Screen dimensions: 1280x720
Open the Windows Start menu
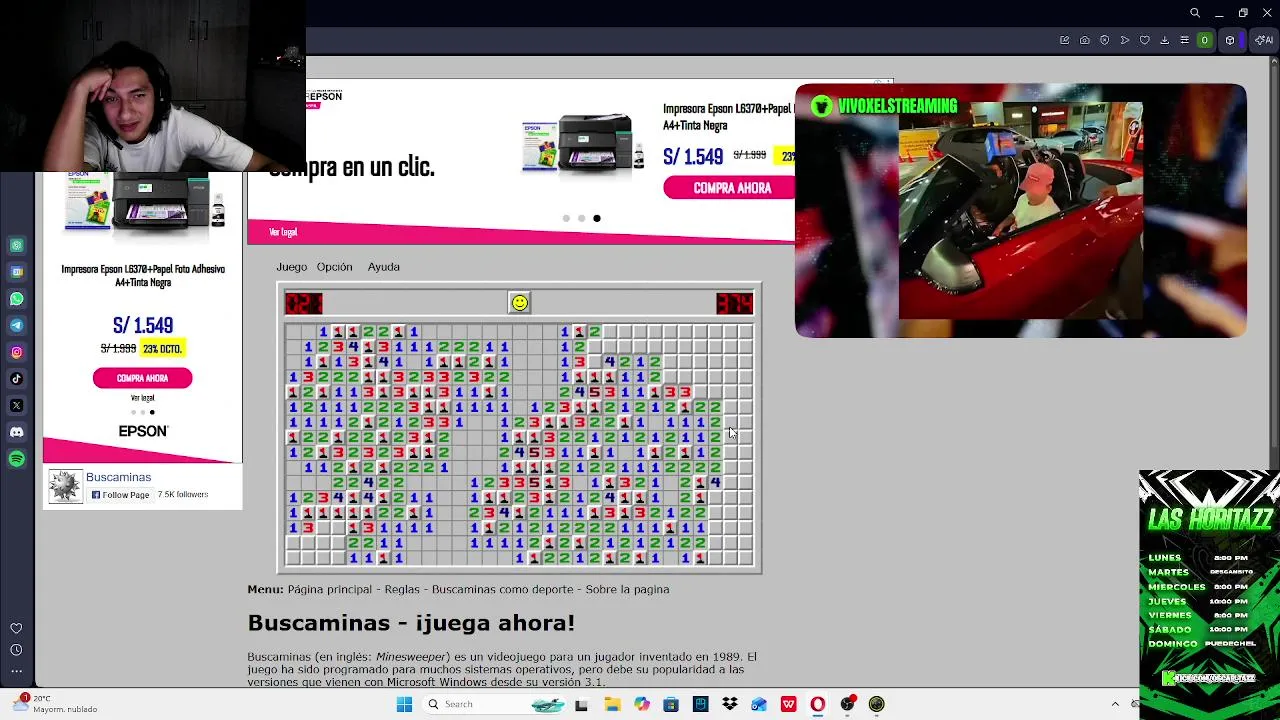[404, 704]
